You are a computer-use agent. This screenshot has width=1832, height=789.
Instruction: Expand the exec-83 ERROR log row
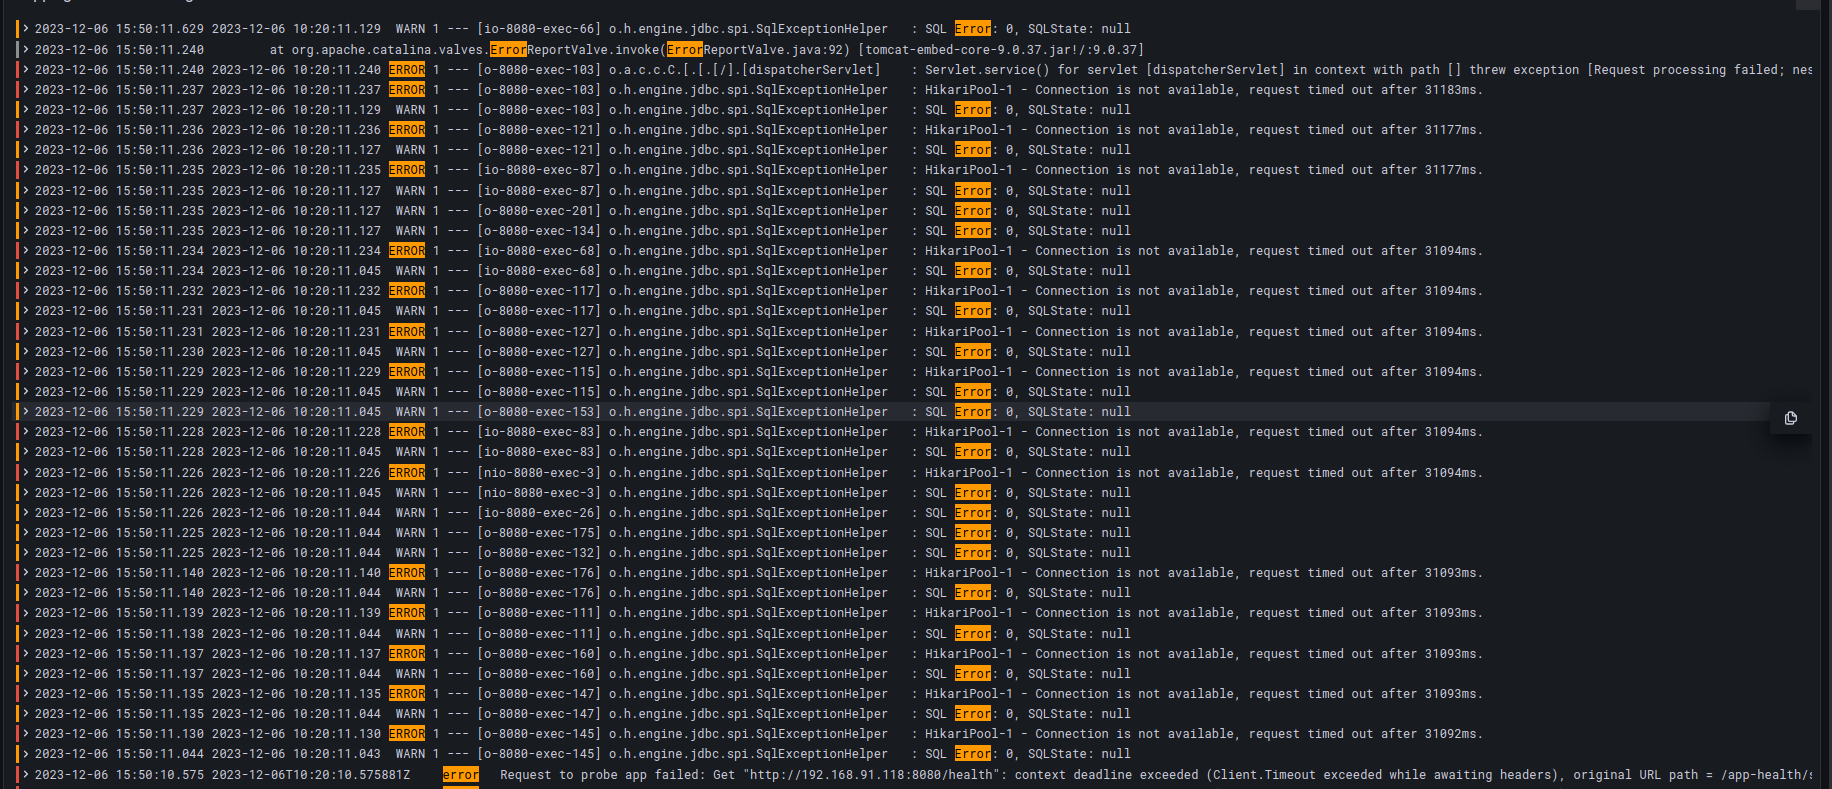click(x=26, y=432)
